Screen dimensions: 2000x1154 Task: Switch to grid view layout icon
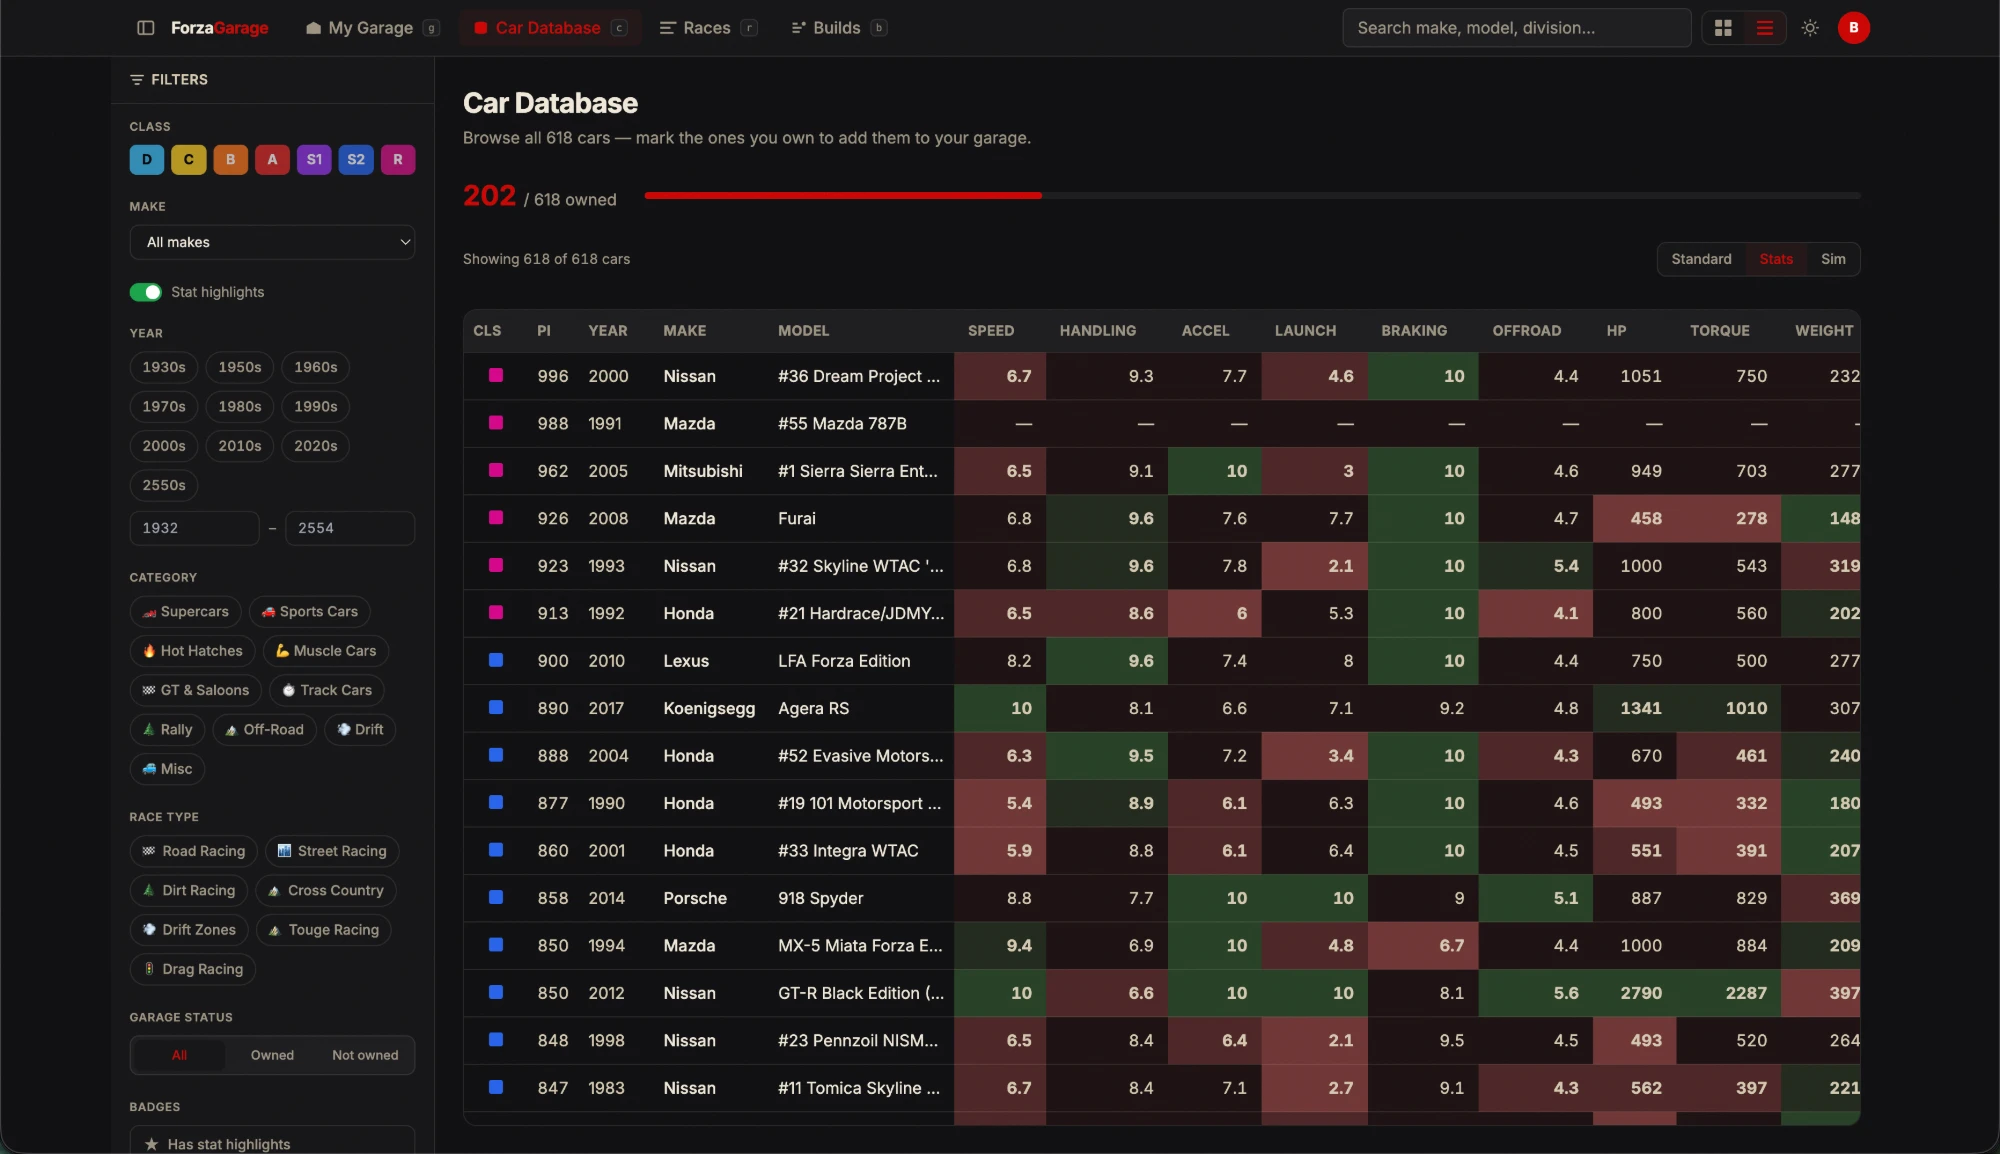tap(1723, 28)
